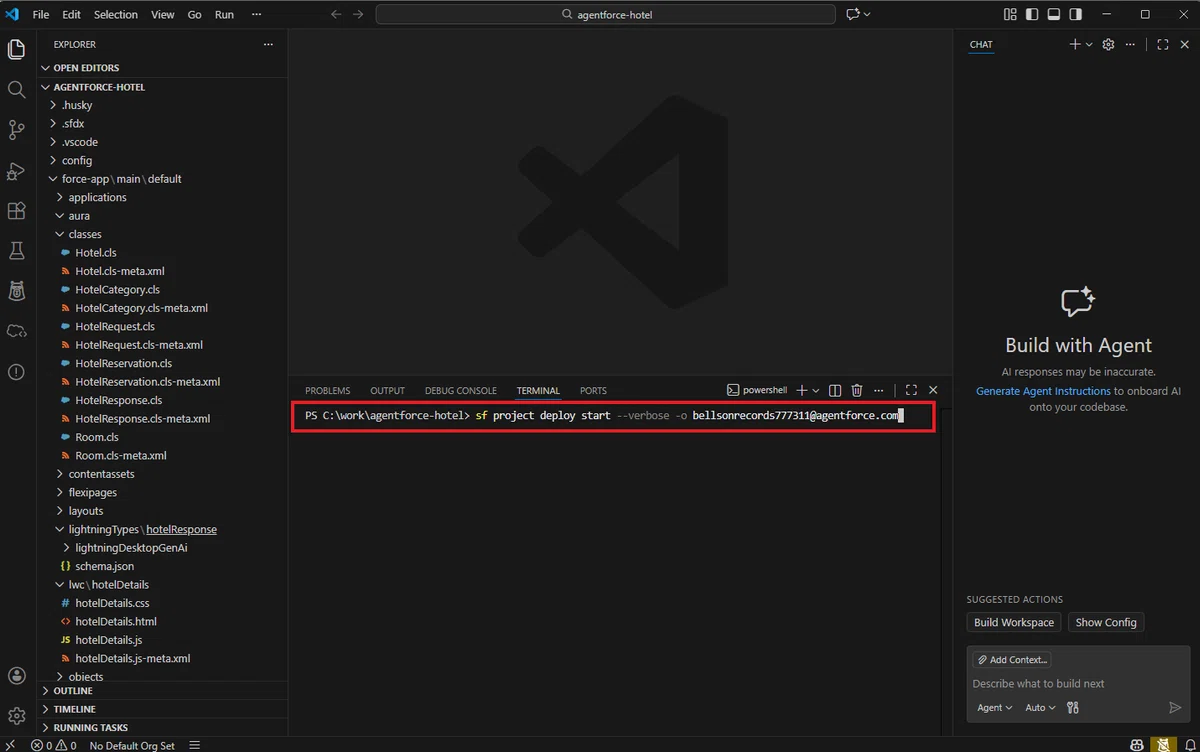Click the Generate Agent Instructions link
This screenshot has height=752, width=1200.
click(x=1043, y=391)
